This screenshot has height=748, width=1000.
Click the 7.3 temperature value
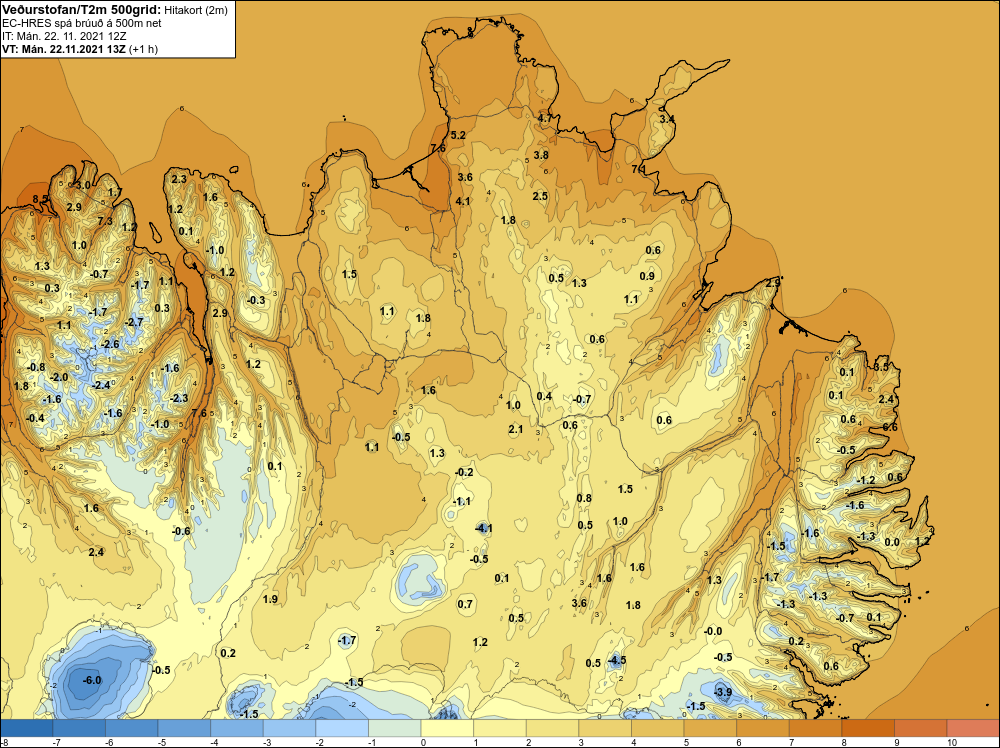105,221
